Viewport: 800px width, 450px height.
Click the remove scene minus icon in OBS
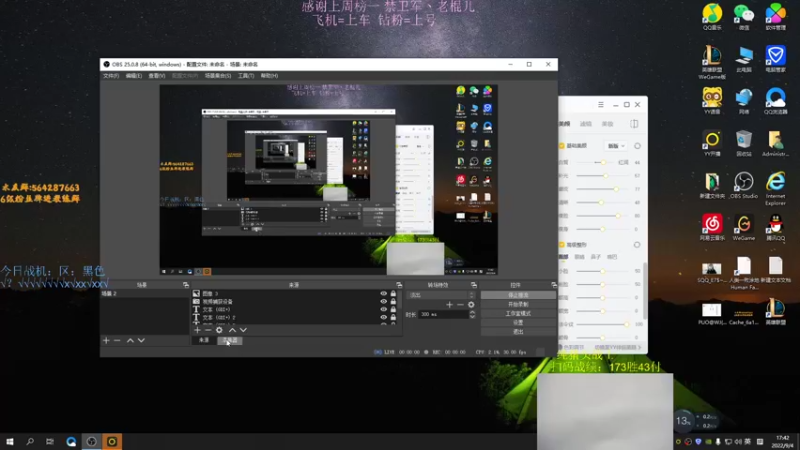117,340
